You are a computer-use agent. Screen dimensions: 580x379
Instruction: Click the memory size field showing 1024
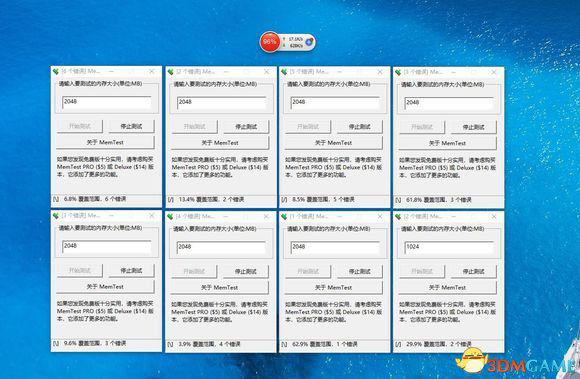point(449,247)
